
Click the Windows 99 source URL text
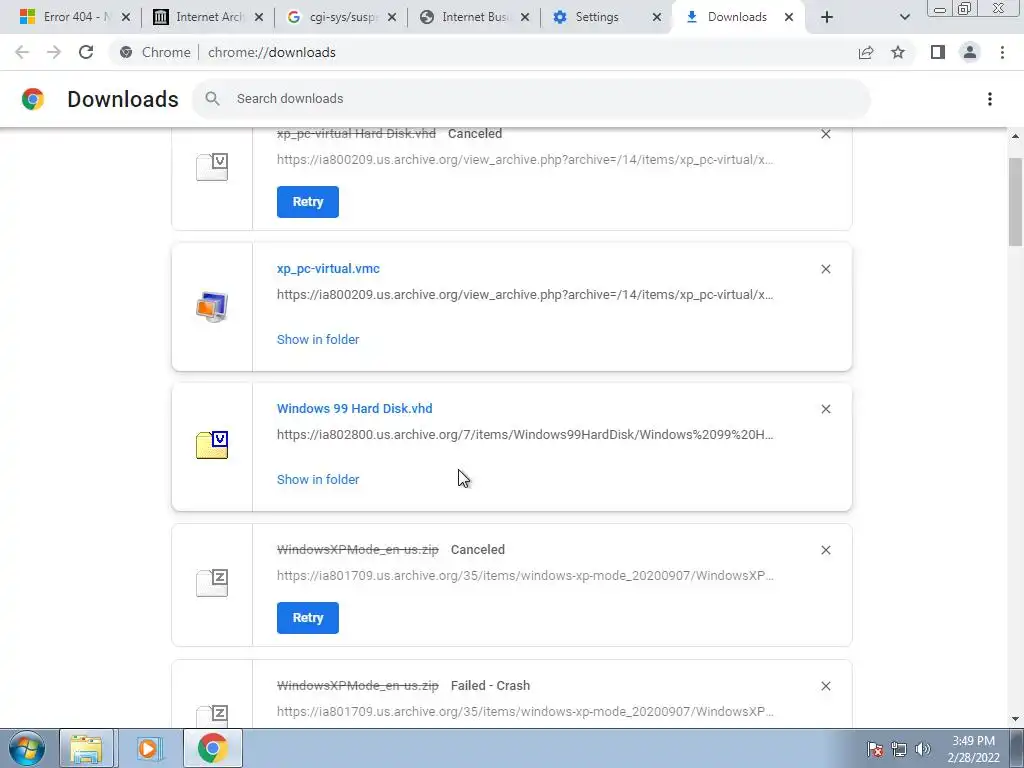click(x=525, y=435)
